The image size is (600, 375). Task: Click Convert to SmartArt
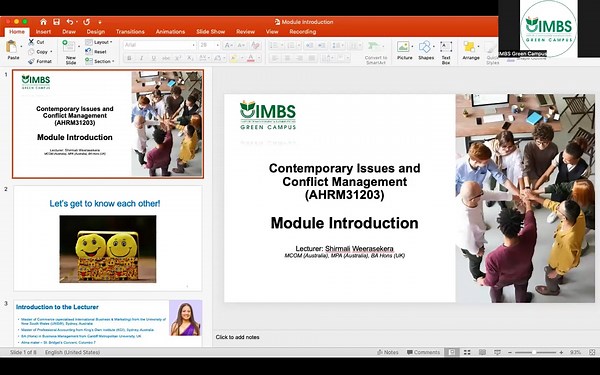pyautogui.click(x=376, y=52)
